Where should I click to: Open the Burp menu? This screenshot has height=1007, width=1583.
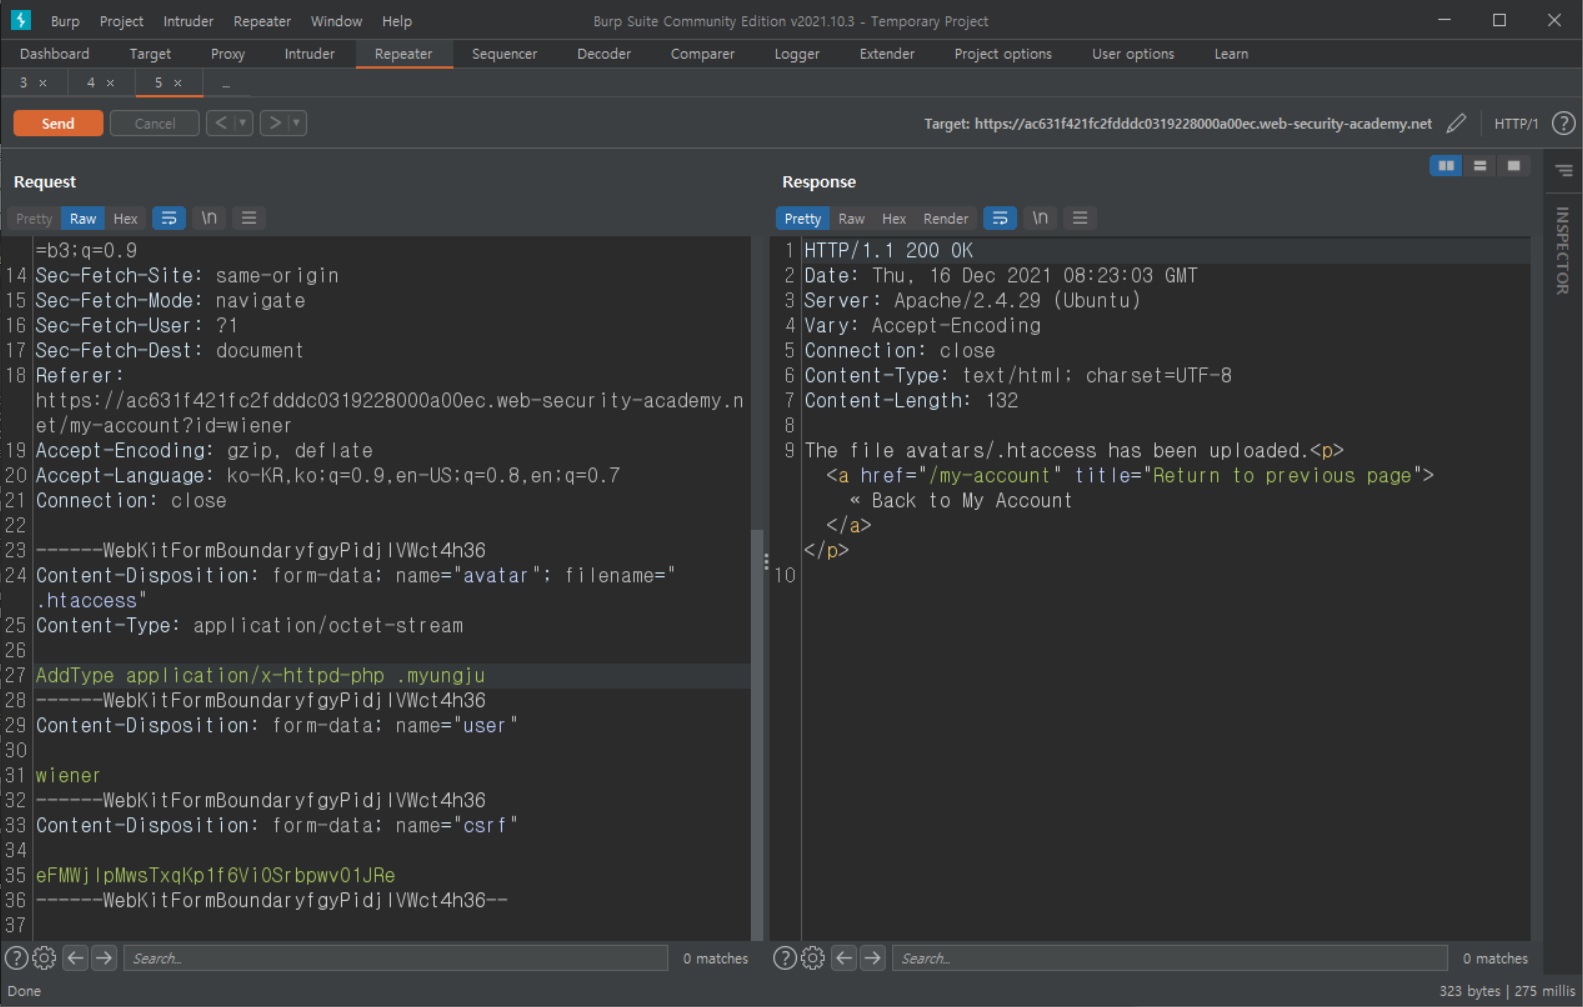pyautogui.click(x=65, y=21)
